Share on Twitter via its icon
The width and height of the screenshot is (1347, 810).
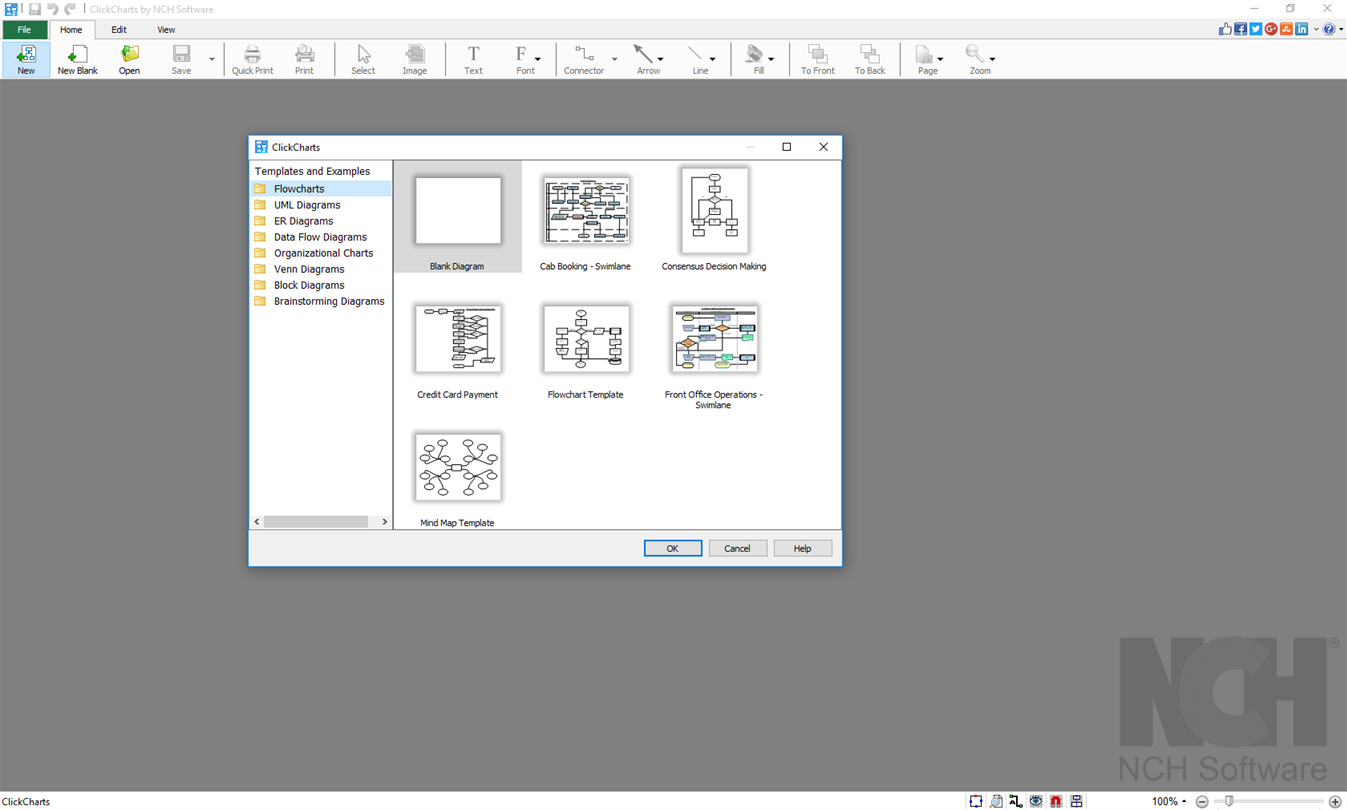pos(1255,29)
